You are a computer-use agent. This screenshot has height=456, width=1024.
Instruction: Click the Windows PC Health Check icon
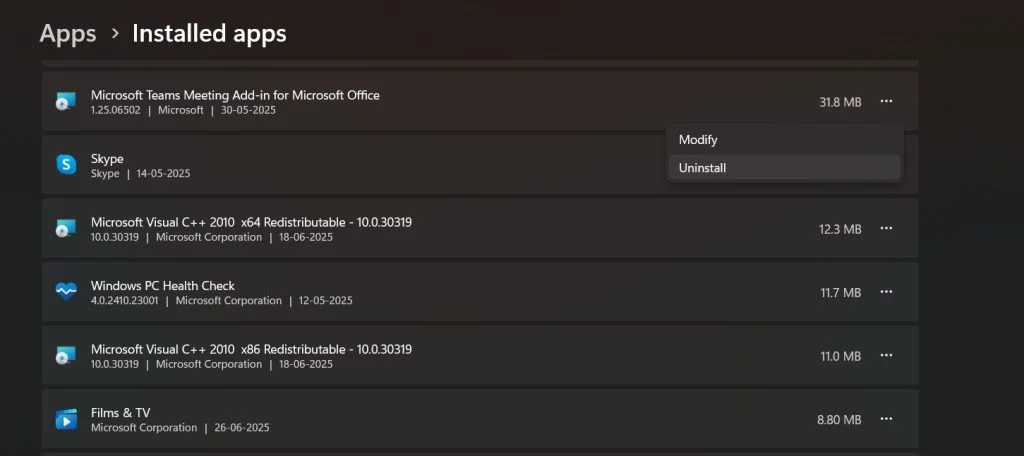tap(66, 292)
